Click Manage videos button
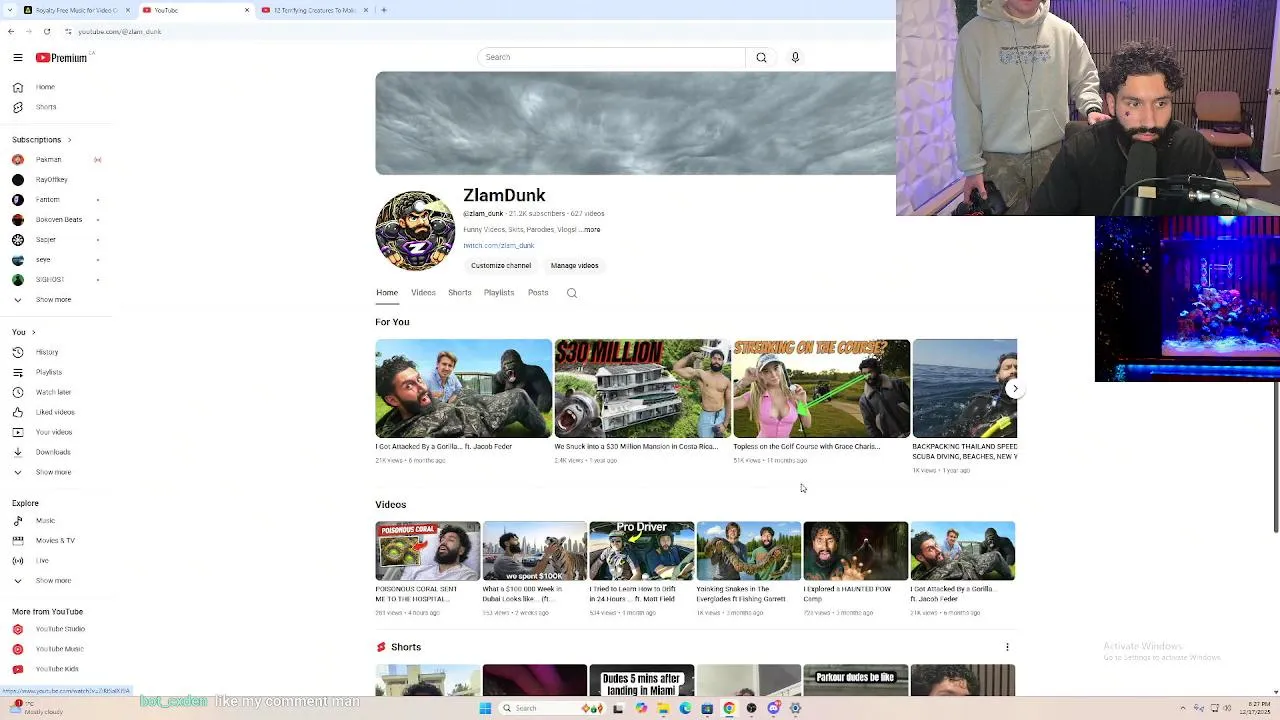The image size is (1280, 720). tap(575, 266)
